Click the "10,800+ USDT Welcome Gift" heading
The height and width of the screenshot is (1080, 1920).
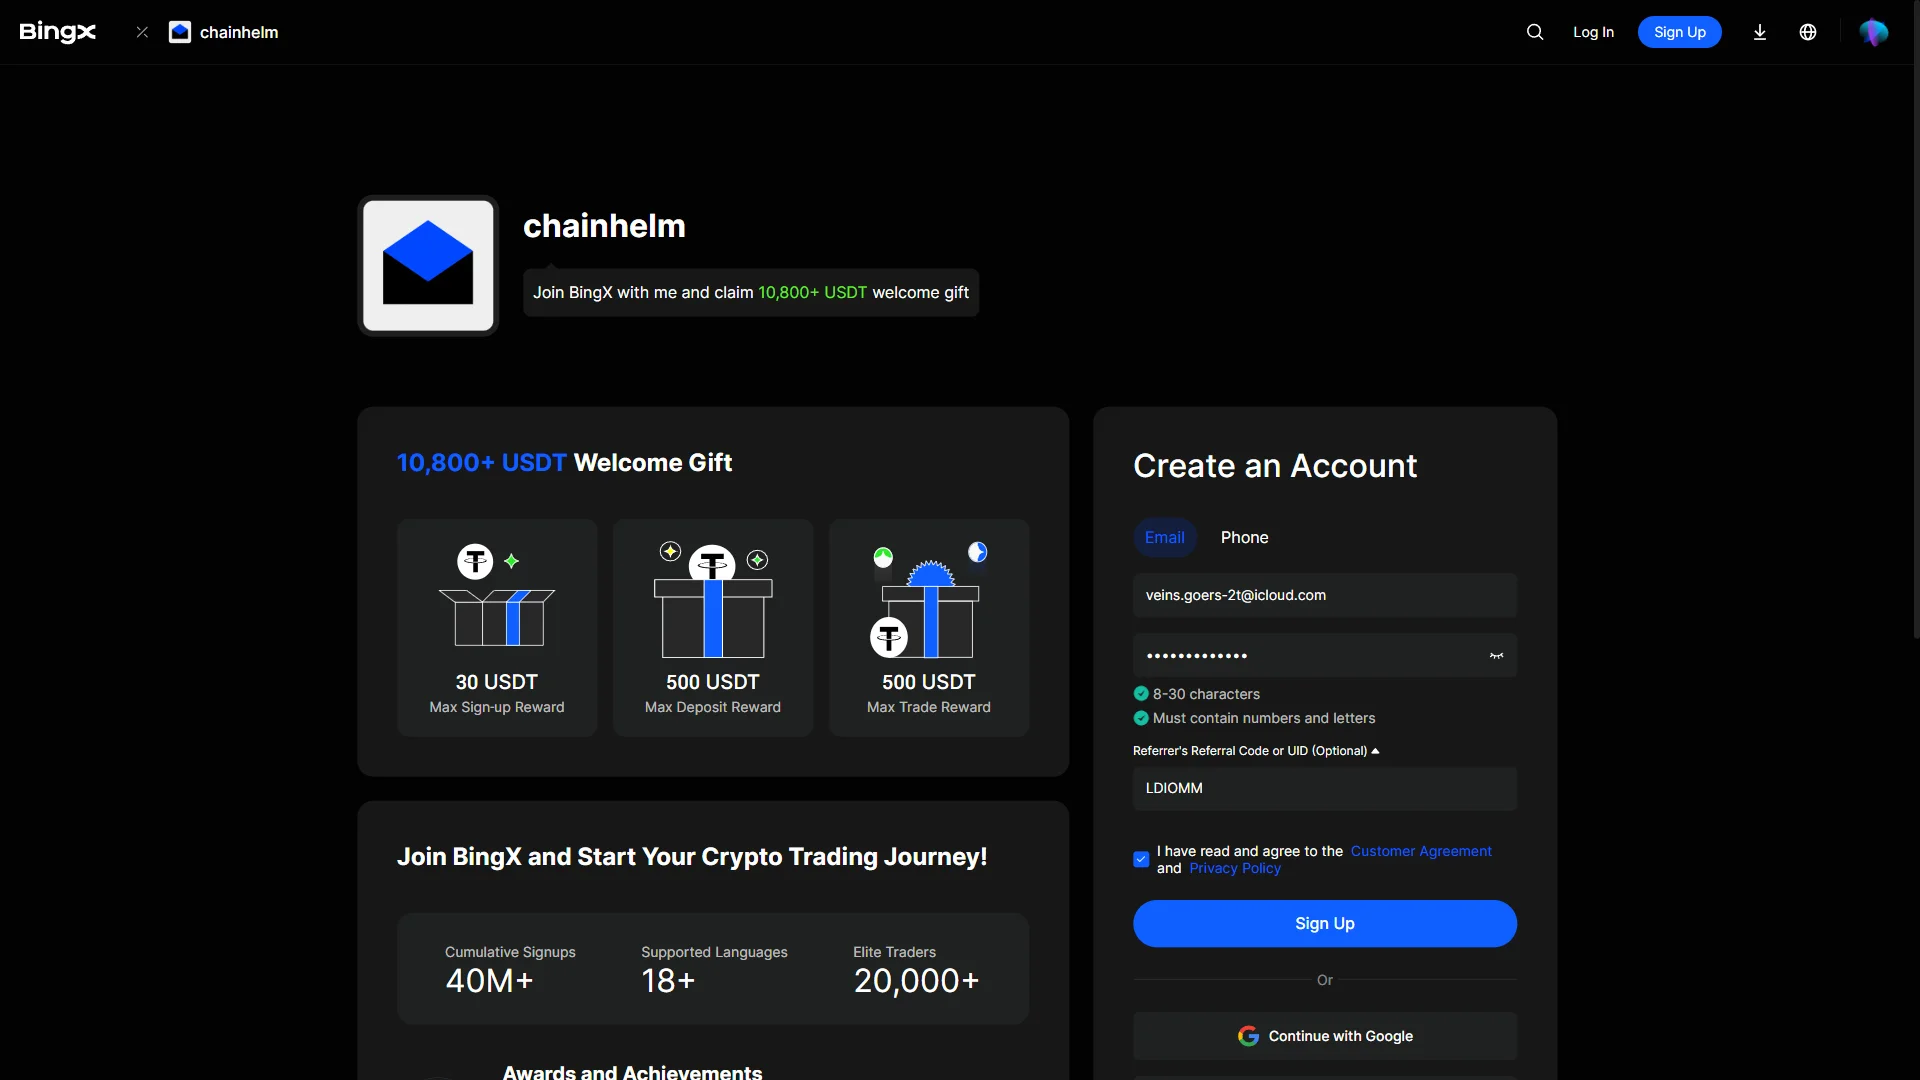pyautogui.click(x=564, y=462)
